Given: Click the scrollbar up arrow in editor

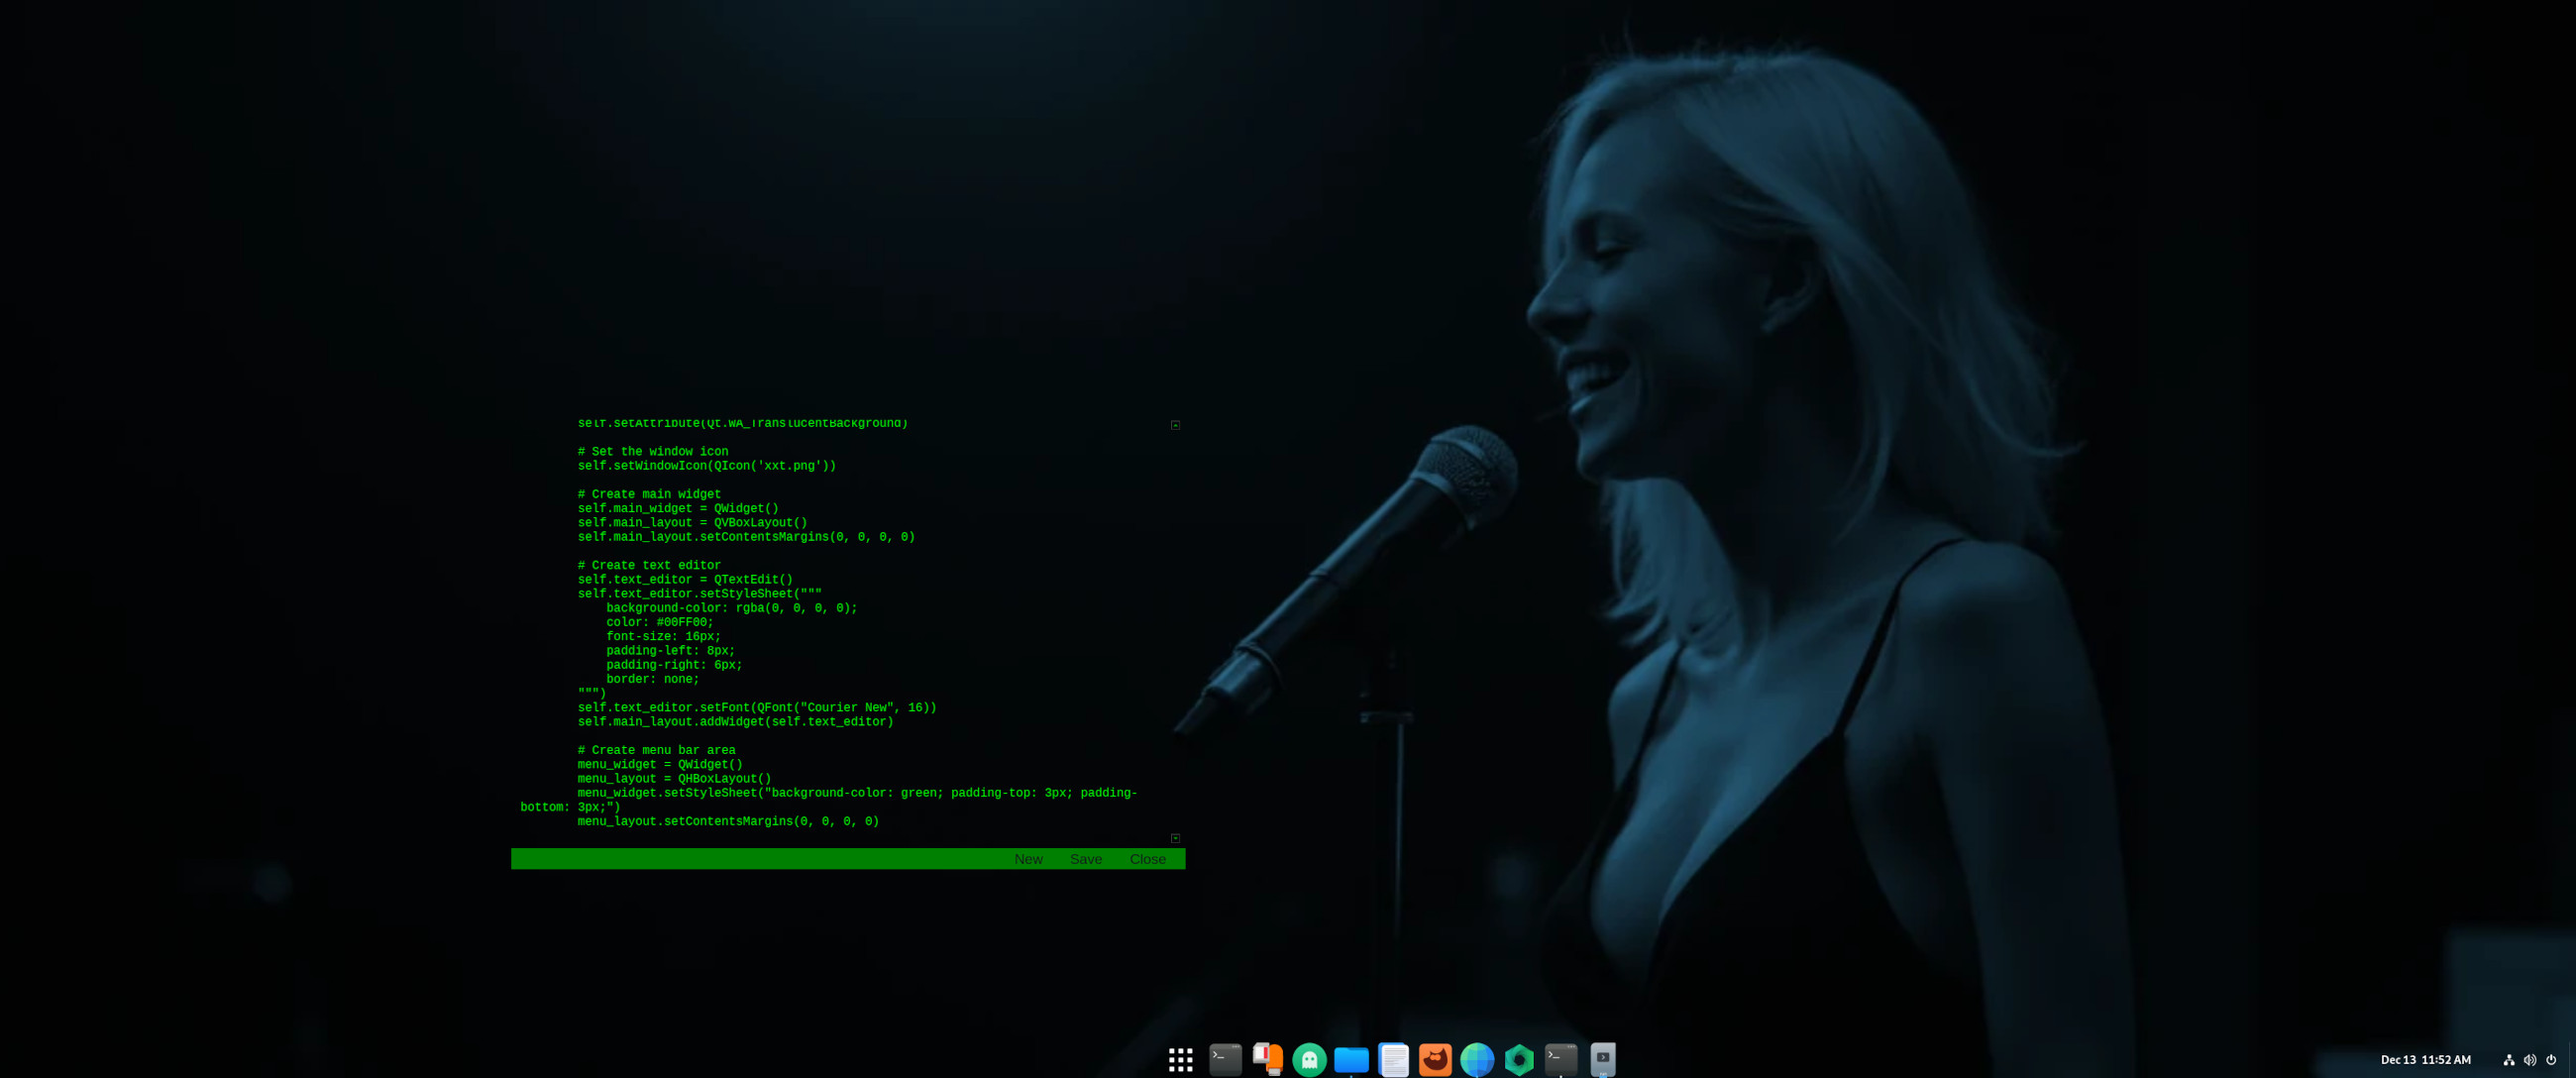Looking at the screenshot, I should click(x=1175, y=425).
